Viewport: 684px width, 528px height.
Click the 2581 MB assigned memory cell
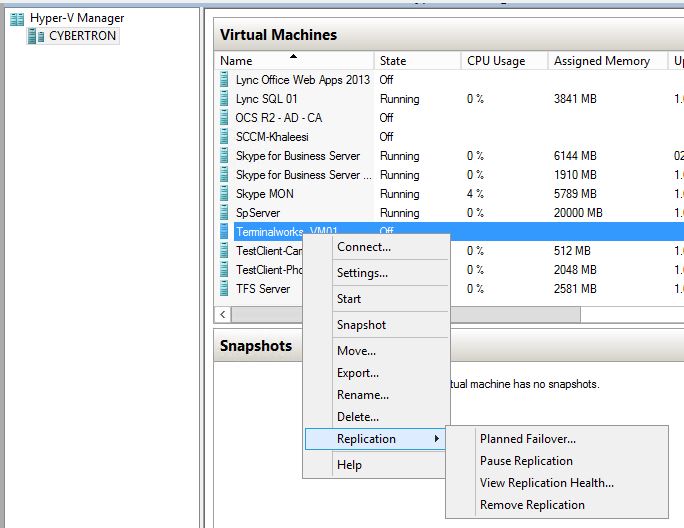click(575, 289)
